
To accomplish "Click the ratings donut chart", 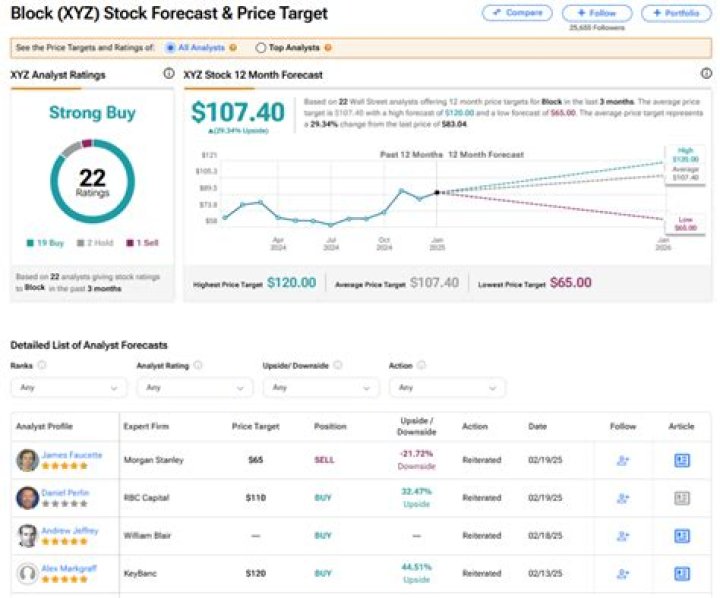I will 92,181.
